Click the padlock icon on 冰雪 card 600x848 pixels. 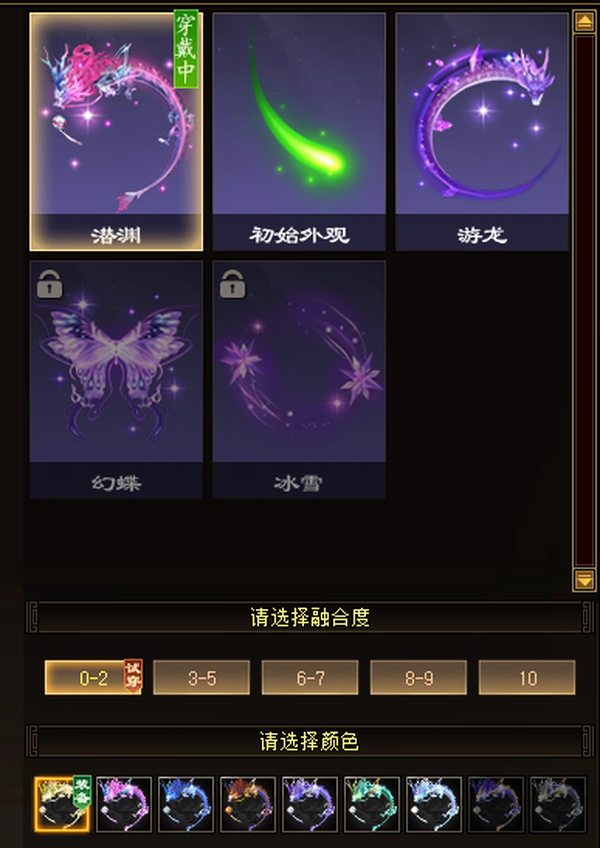pyautogui.click(x=233, y=284)
